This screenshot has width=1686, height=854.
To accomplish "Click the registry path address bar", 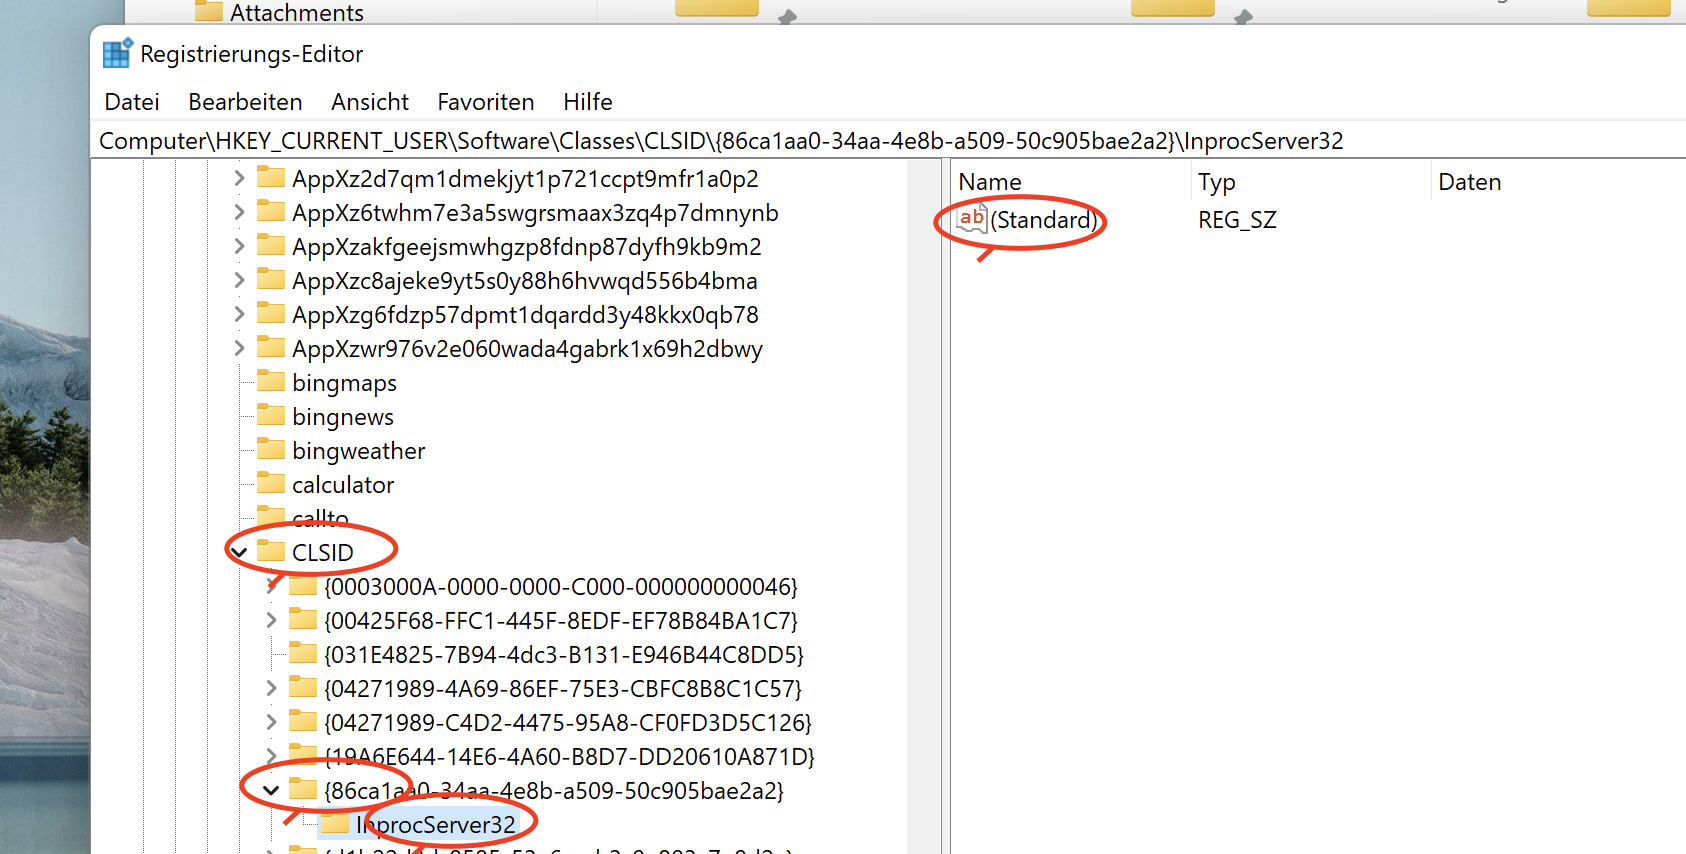I will pyautogui.click(x=720, y=141).
